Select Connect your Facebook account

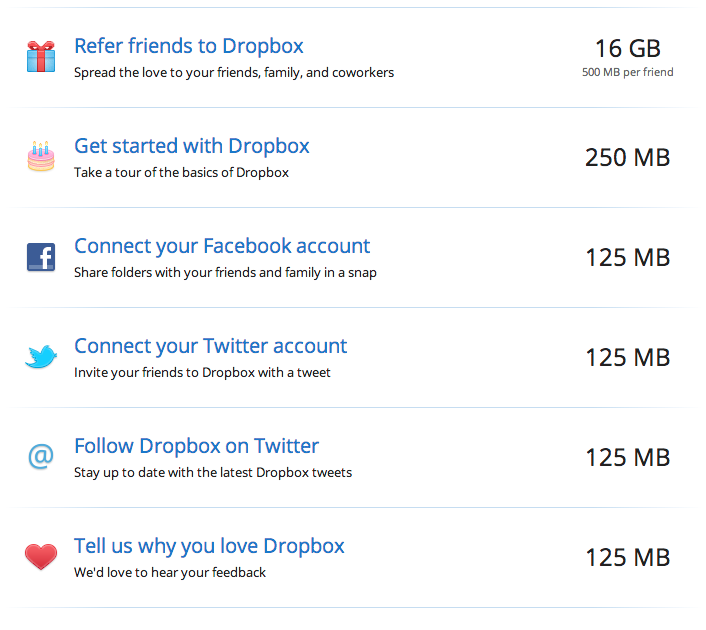222,246
